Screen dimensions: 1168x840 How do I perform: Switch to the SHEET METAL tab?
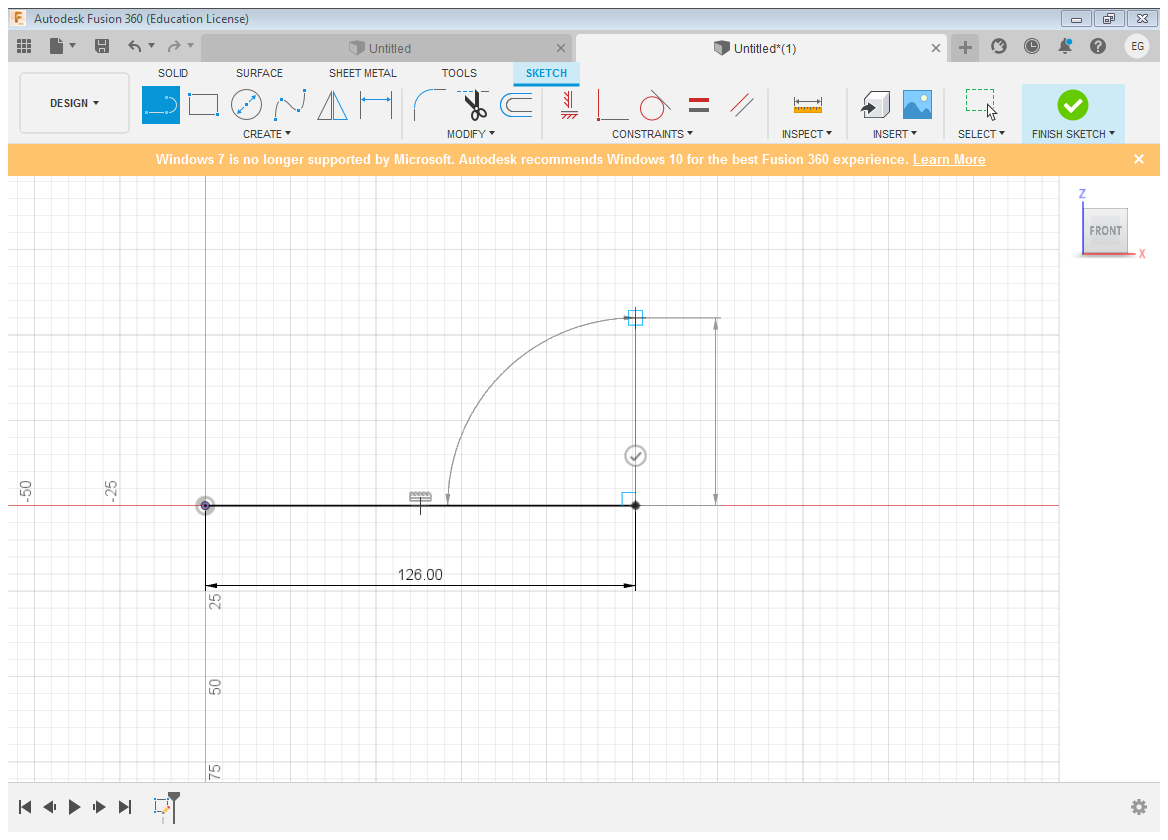pyautogui.click(x=362, y=73)
